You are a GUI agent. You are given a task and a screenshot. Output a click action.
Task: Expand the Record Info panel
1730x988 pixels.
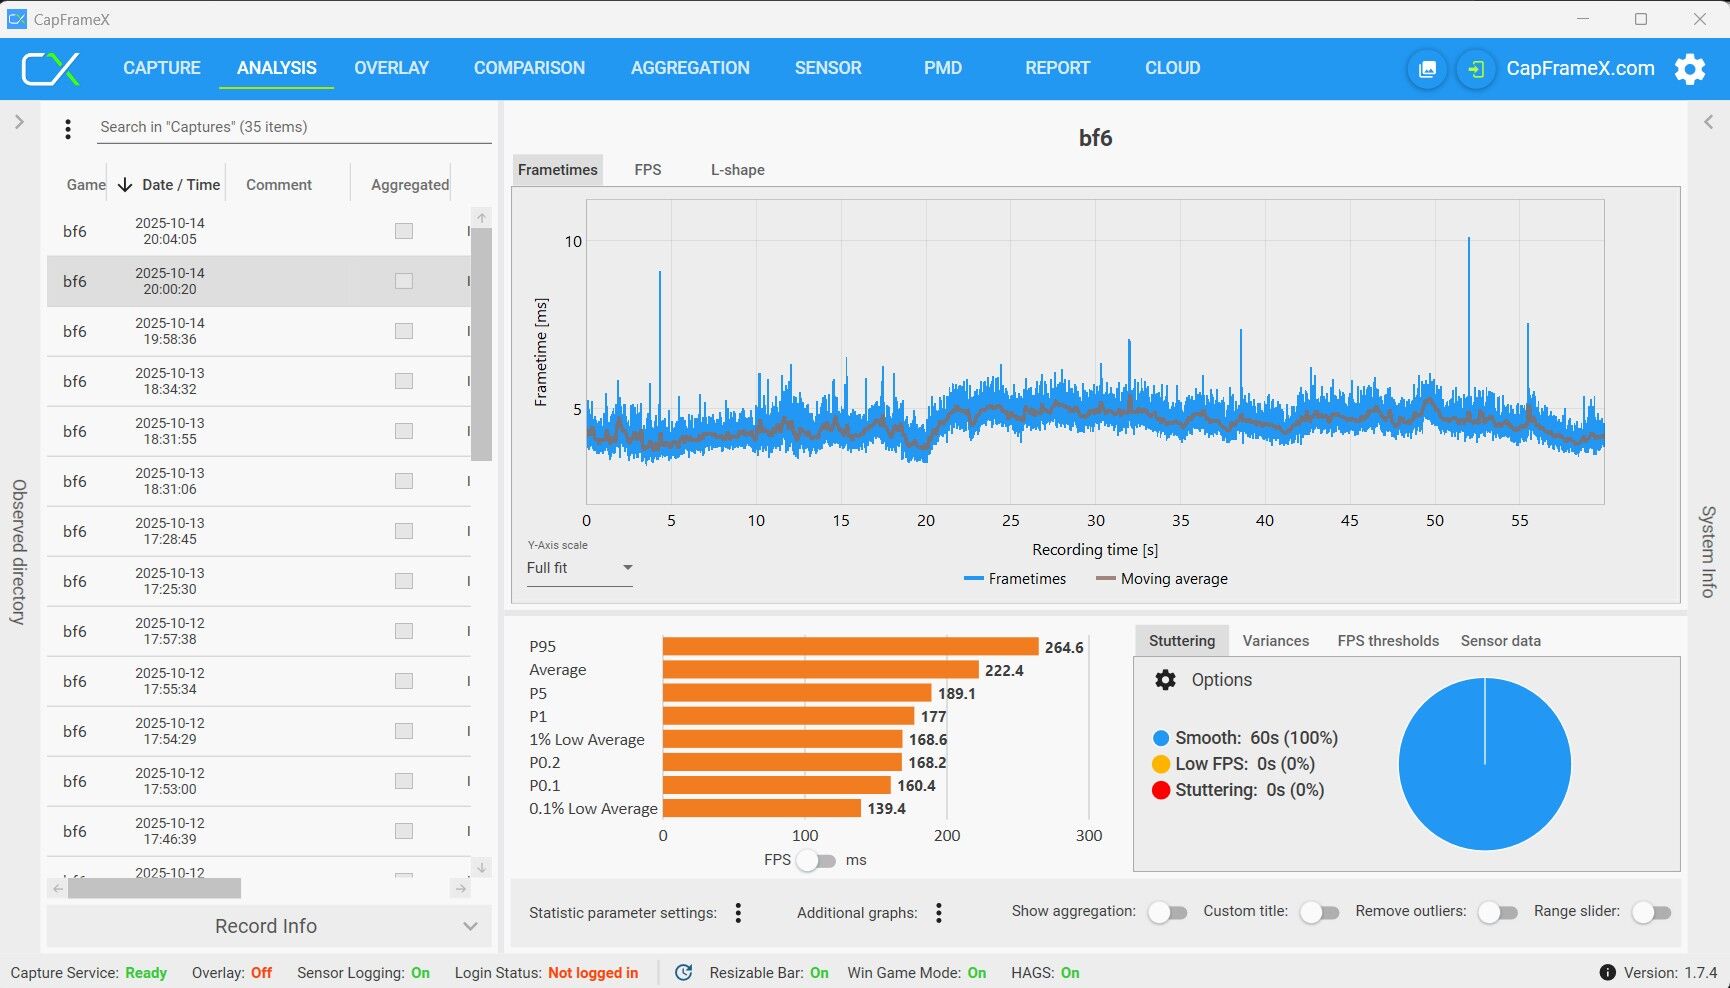tap(269, 926)
